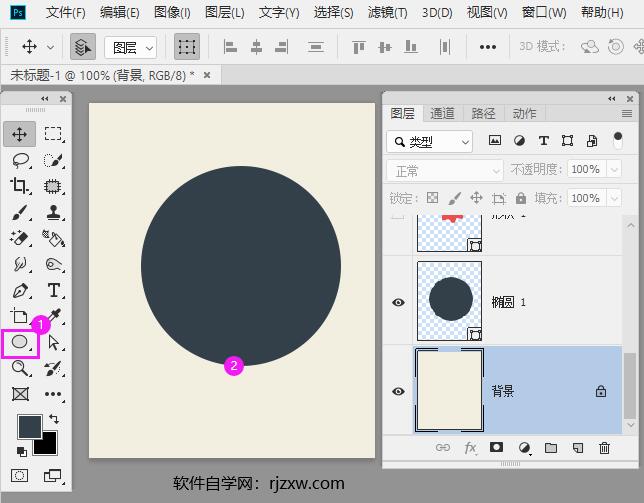Screen dimensions: 644x503
Task: Switch to the 通道 tab
Action: click(x=442, y=113)
